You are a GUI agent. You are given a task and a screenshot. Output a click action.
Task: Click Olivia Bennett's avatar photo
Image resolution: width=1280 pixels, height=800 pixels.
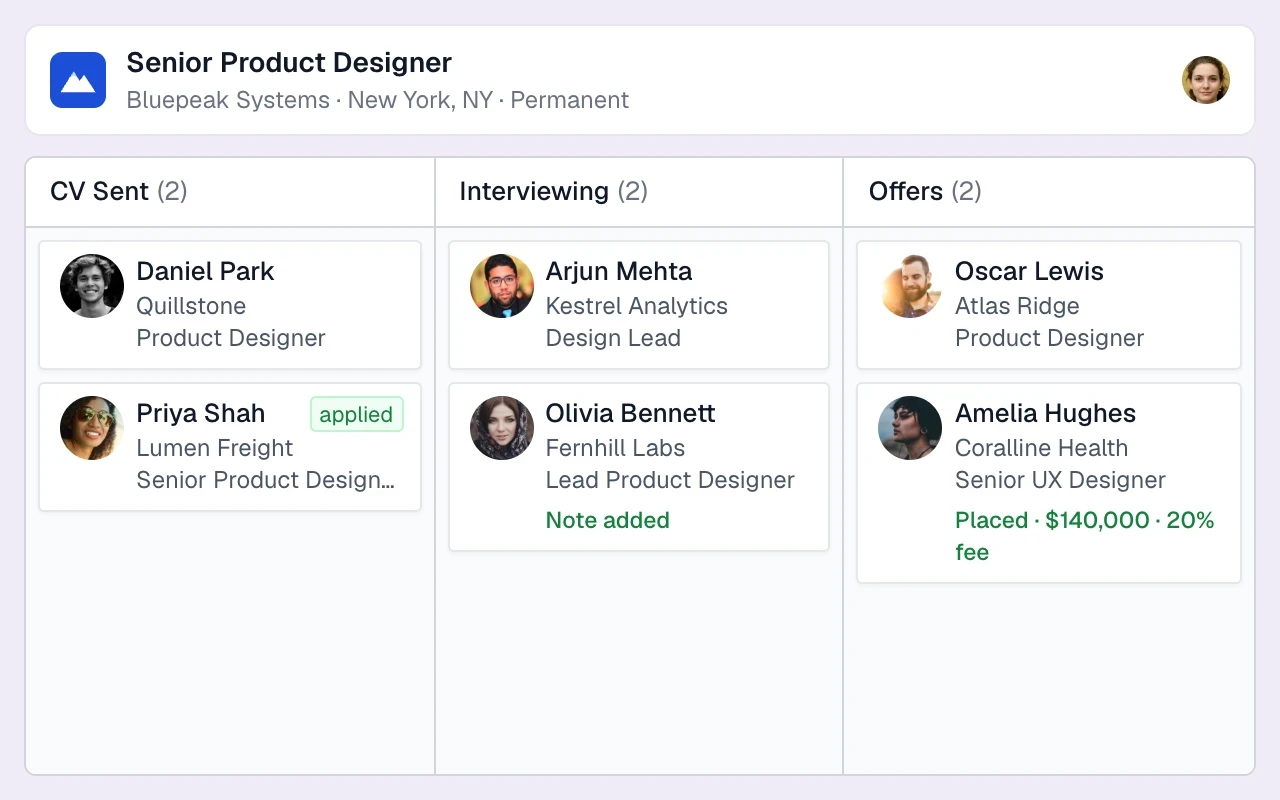pyautogui.click(x=502, y=428)
